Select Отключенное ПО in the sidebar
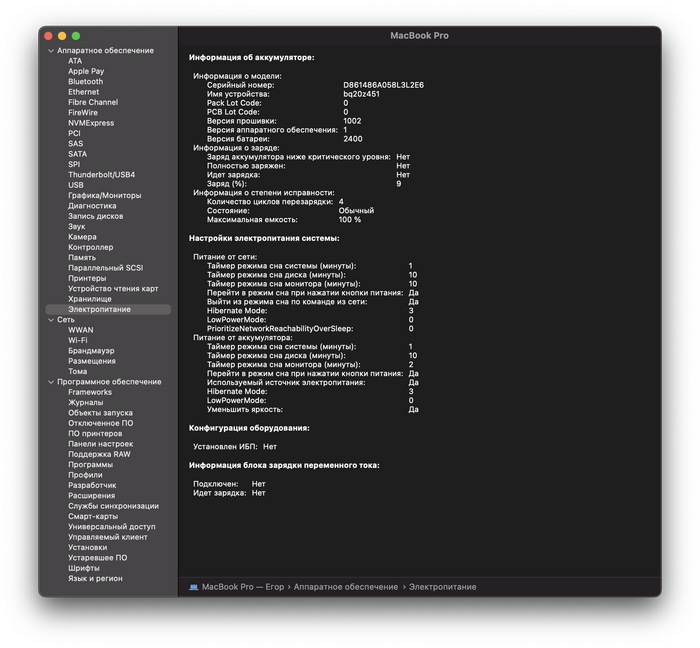 (100, 423)
